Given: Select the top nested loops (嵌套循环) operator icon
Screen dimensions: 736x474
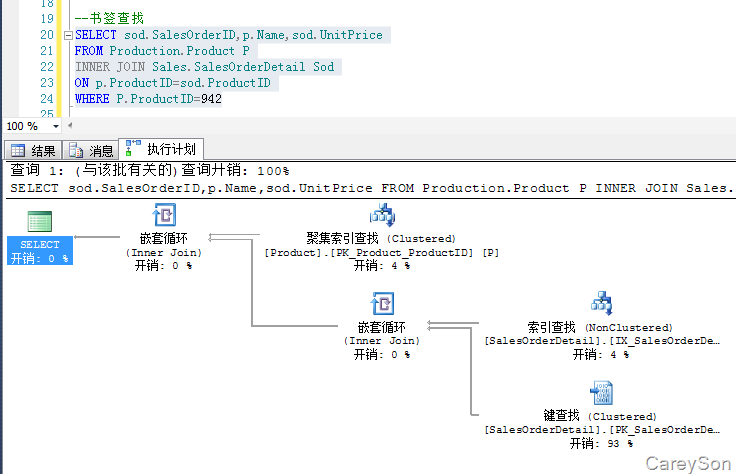Looking at the screenshot, I should 163,215.
